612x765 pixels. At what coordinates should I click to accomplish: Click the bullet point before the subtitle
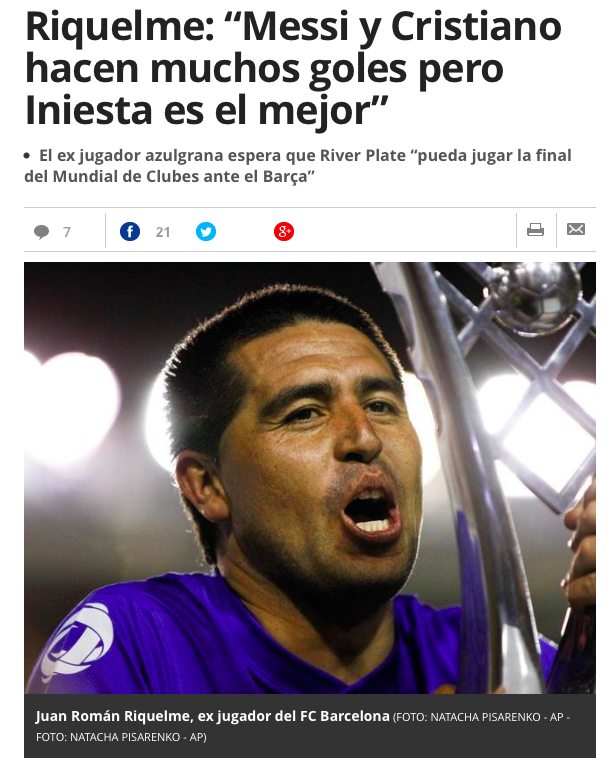pos(27,156)
